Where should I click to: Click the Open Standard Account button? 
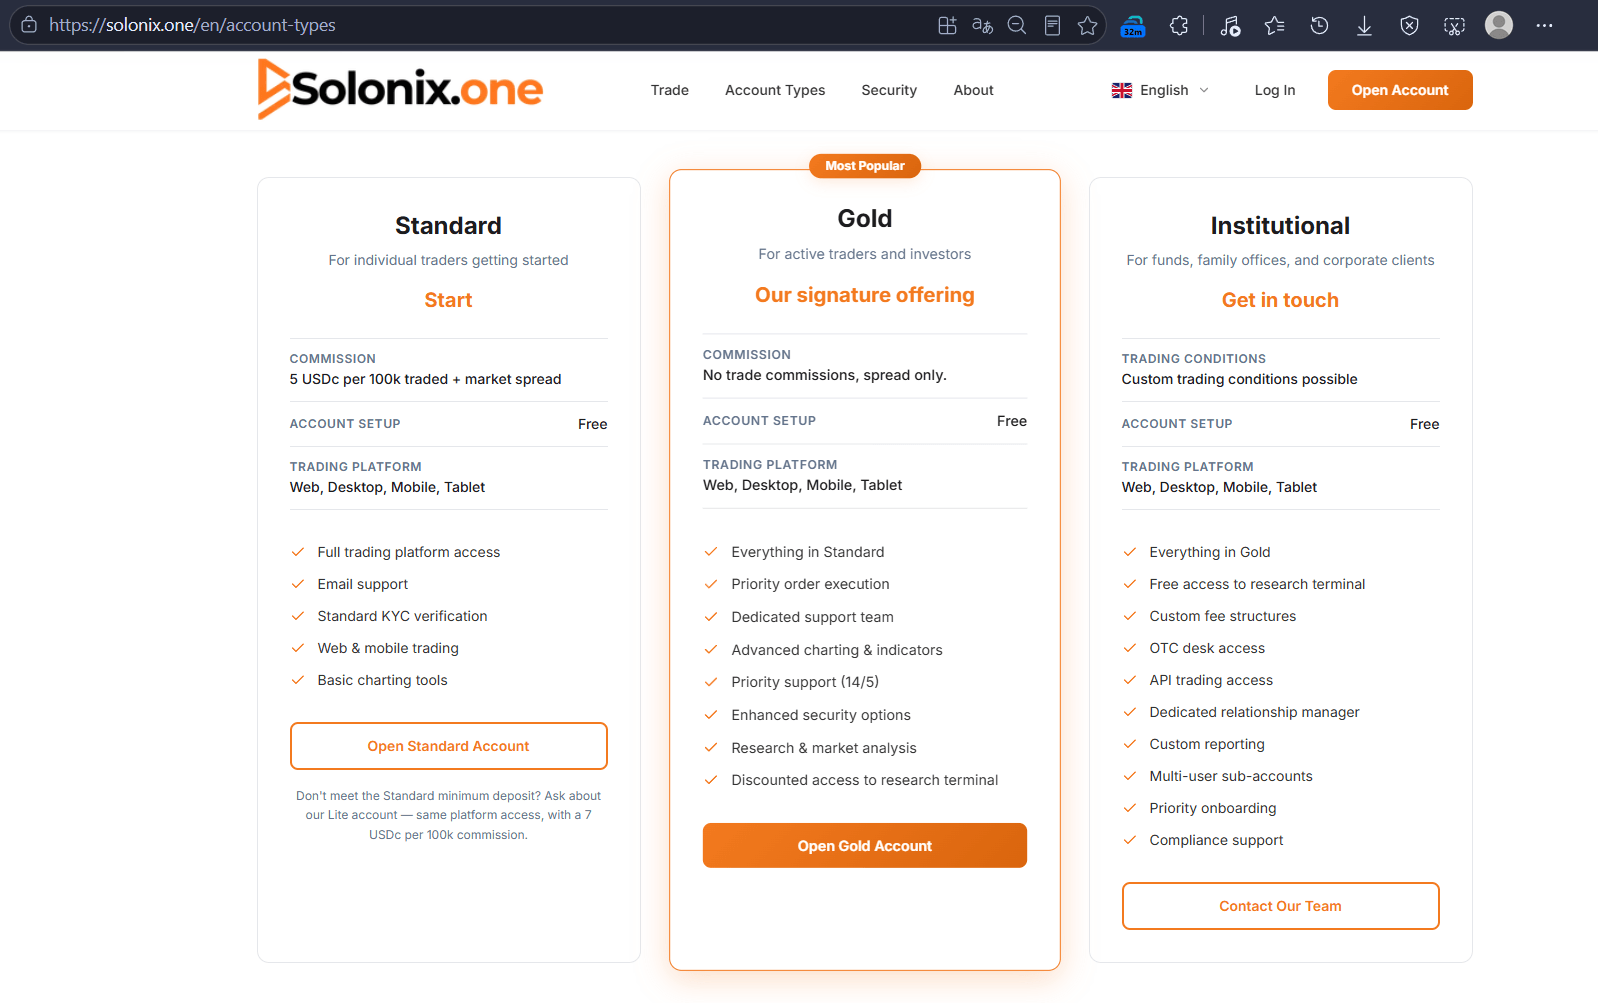tap(448, 746)
